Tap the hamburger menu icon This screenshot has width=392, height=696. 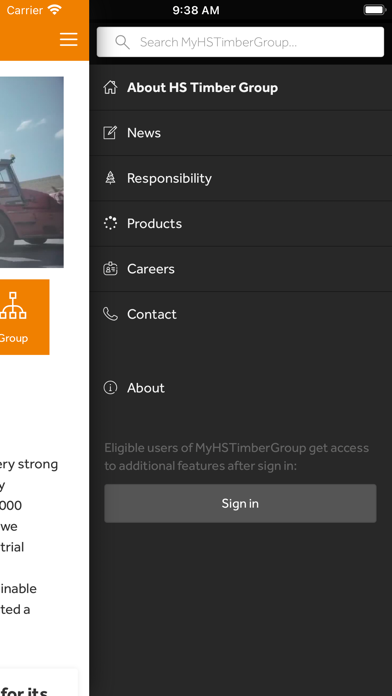(69, 40)
